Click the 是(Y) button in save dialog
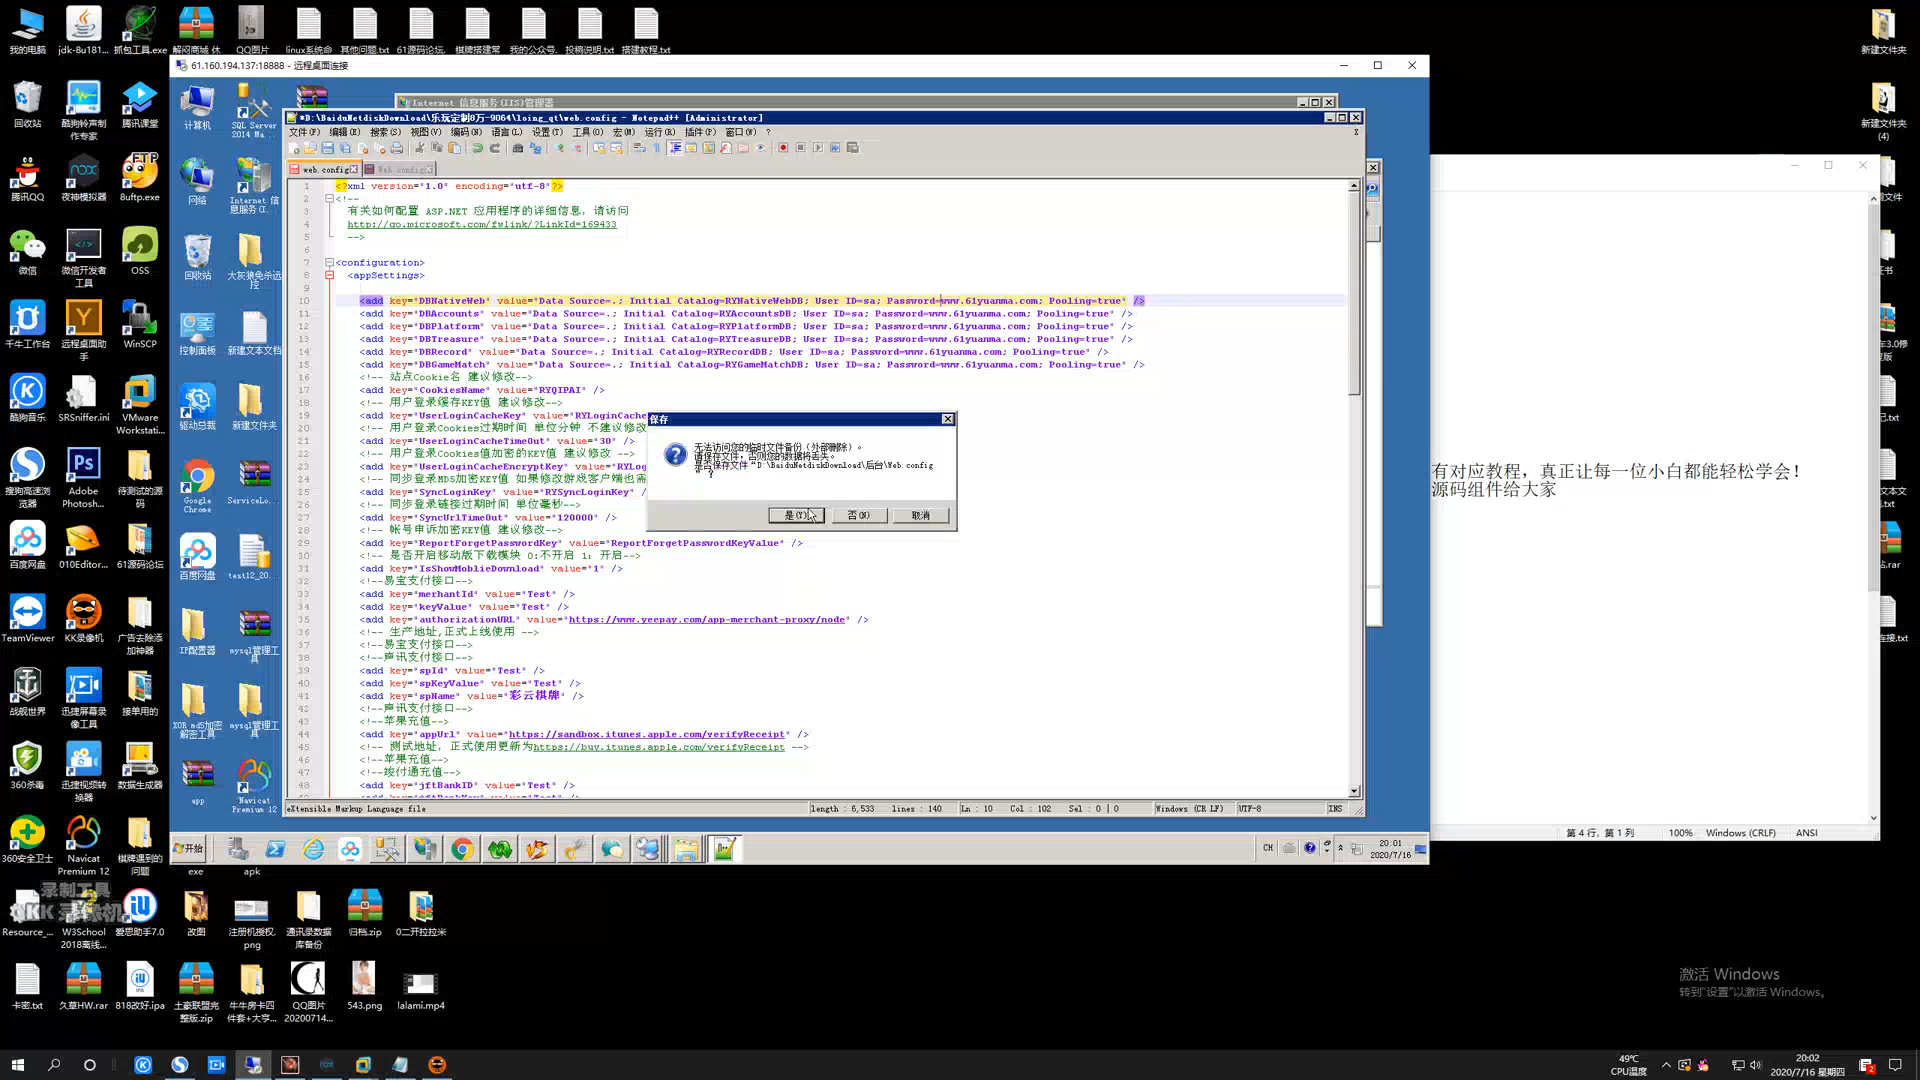The height and width of the screenshot is (1080, 1920). [x=795, y=515]
